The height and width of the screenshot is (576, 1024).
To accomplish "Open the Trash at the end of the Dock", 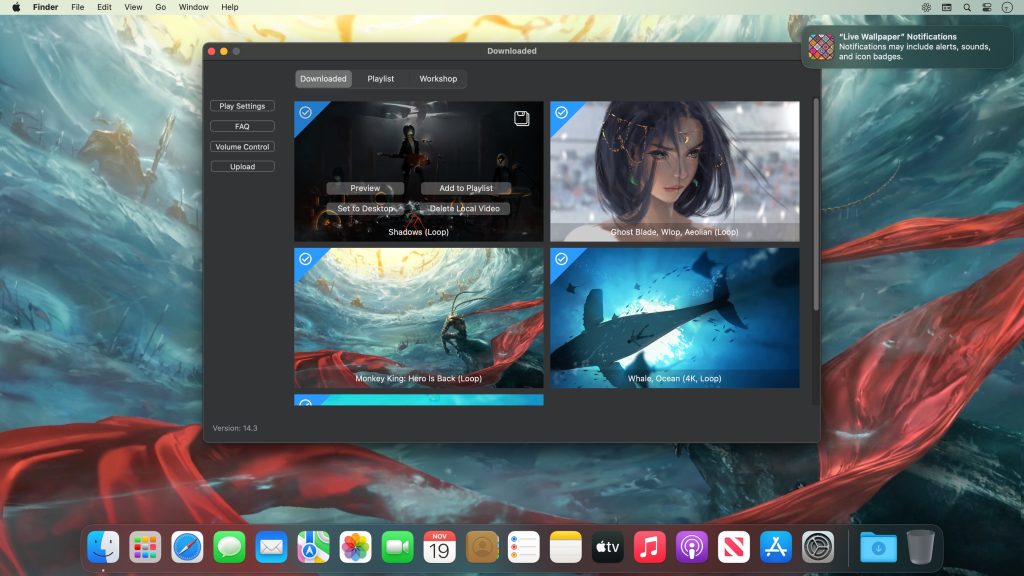I will click(919, 547).
